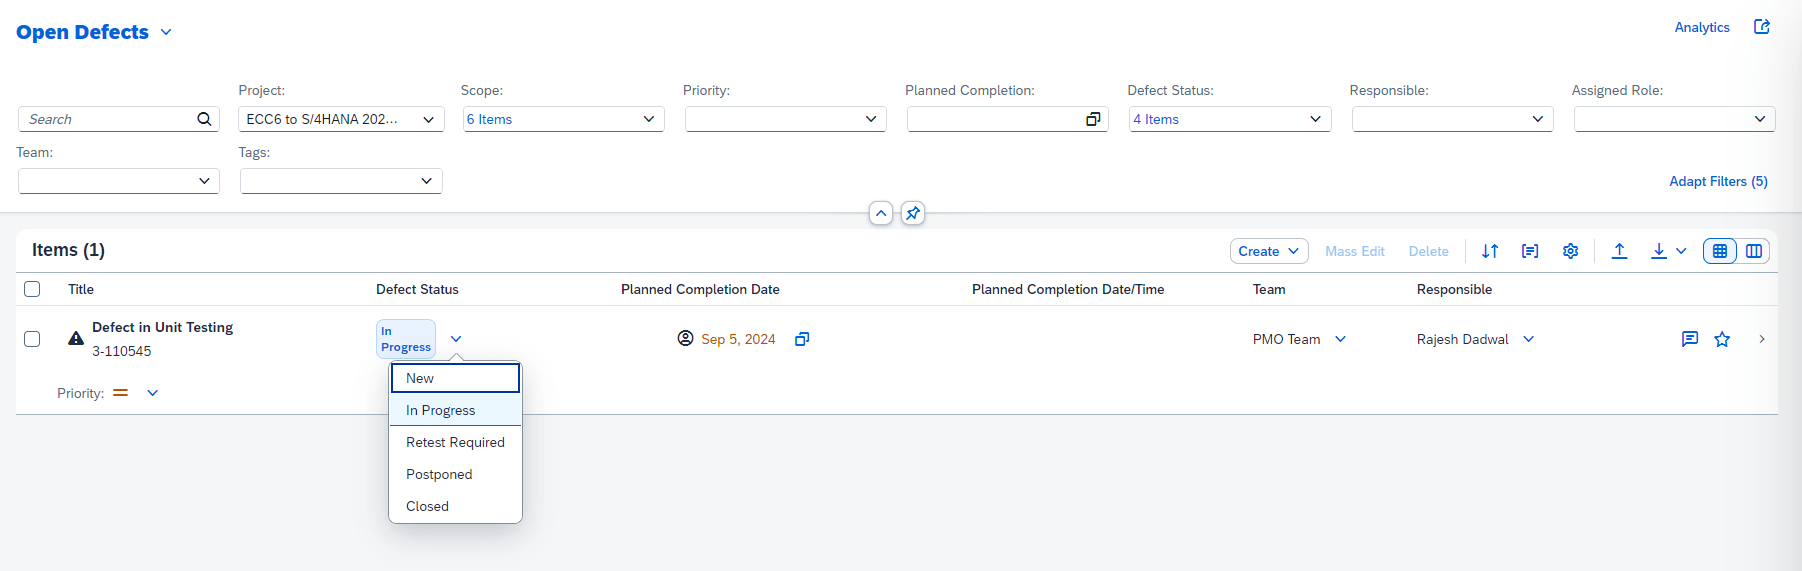1802x571 pixels.
Task: Open the Analytics link
Action: 1702,27
